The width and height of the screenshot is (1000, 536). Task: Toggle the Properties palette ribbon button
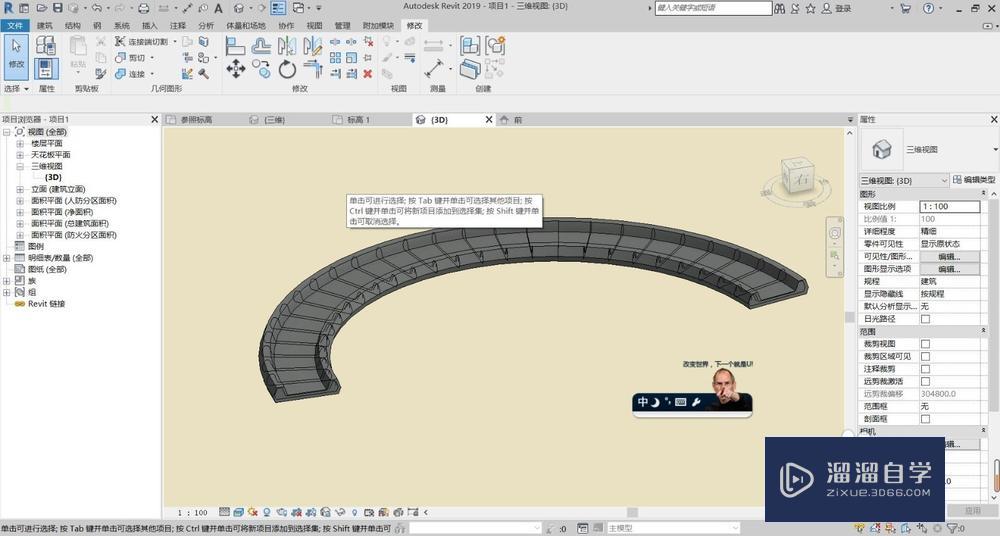(46, 68)
